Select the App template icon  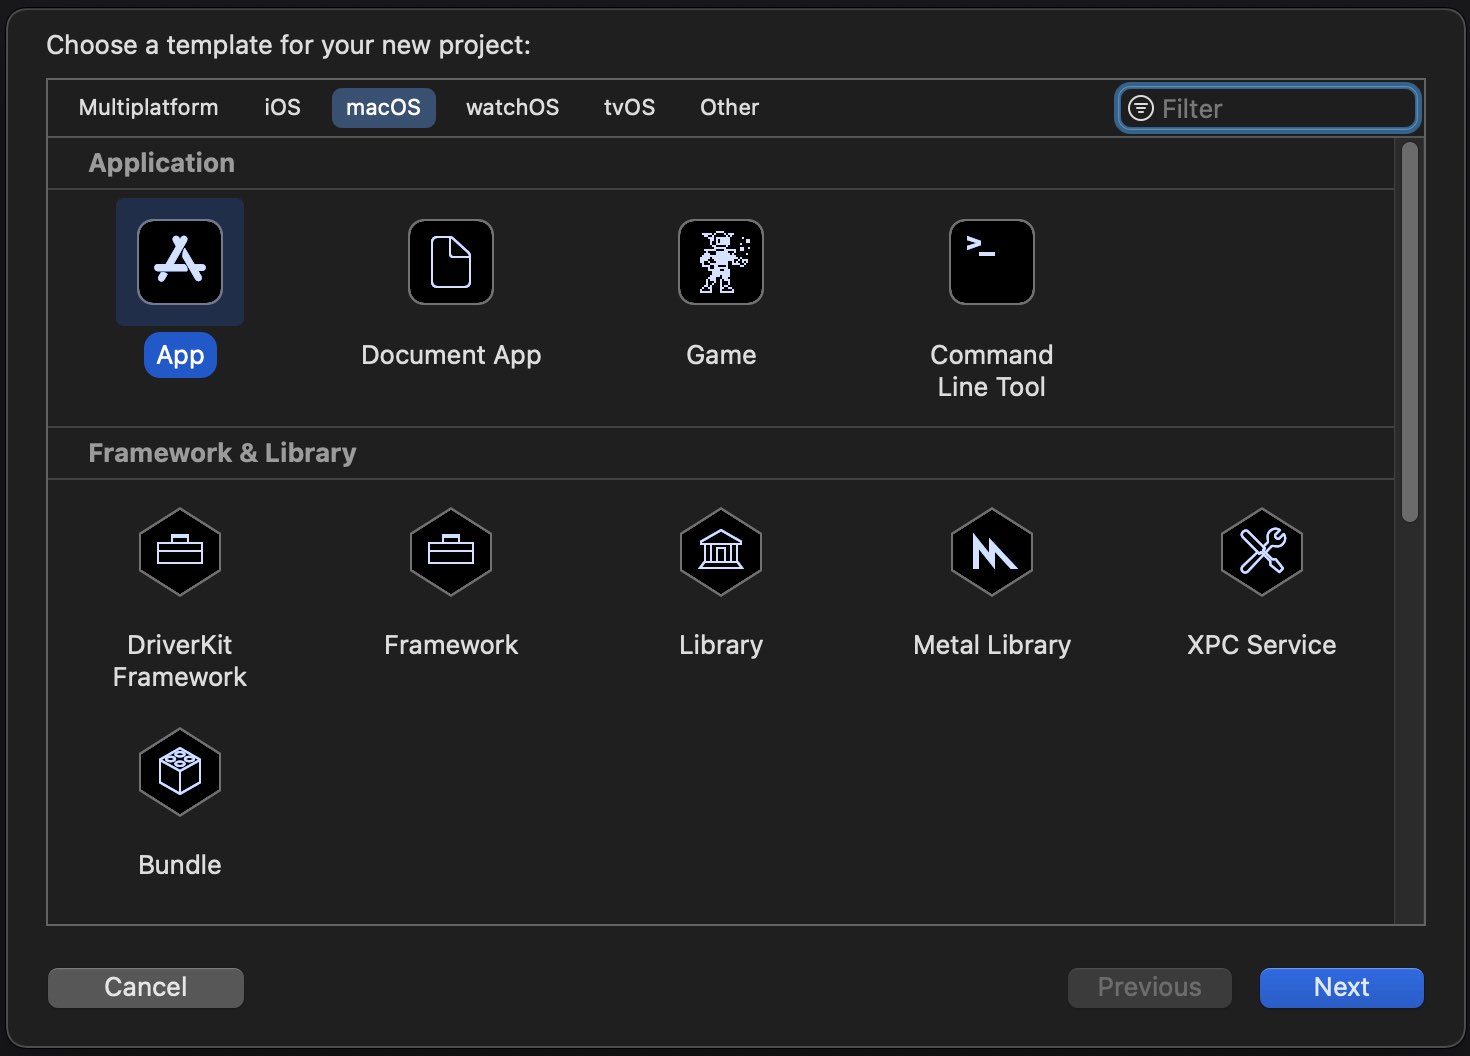180,262
